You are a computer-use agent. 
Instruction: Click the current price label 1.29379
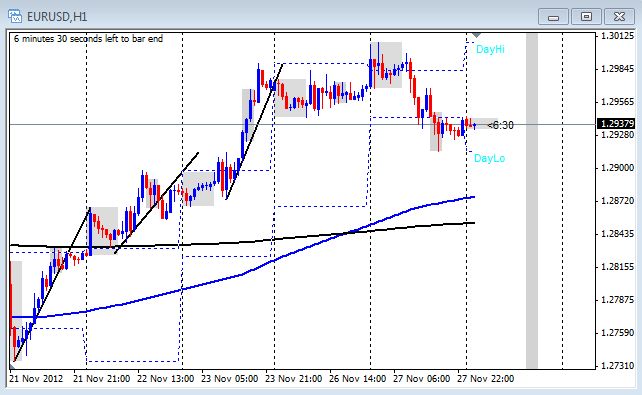click(x=617, y=123)
